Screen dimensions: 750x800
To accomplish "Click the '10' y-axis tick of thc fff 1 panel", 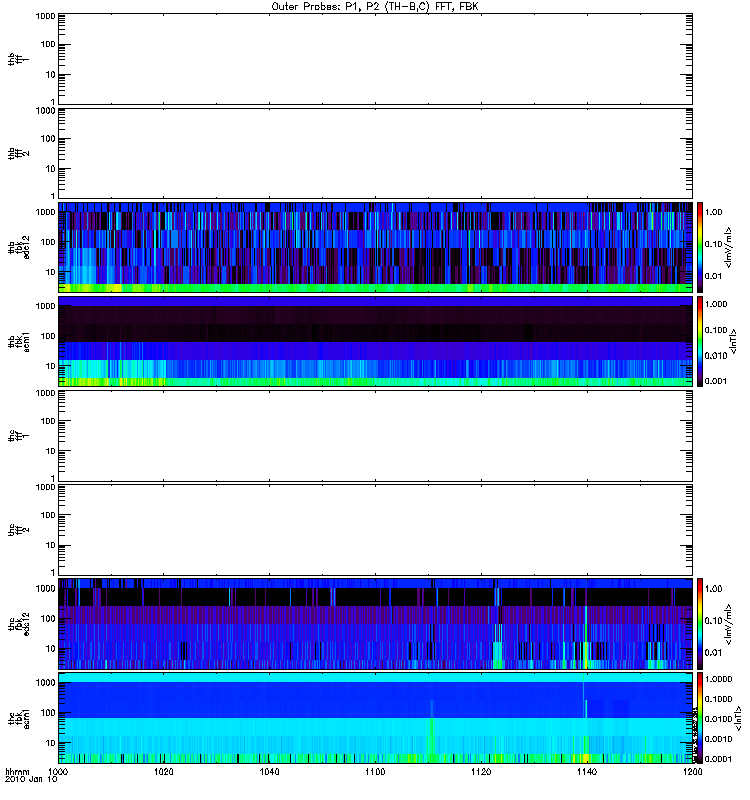I will click(x=51, y=451).
